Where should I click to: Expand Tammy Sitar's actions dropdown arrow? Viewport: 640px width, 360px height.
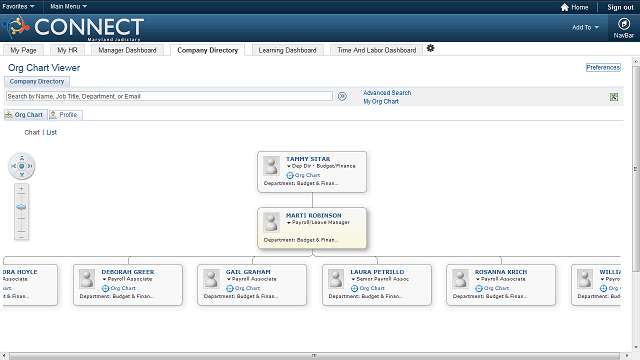pyautogui.click(x=289, y=167)
